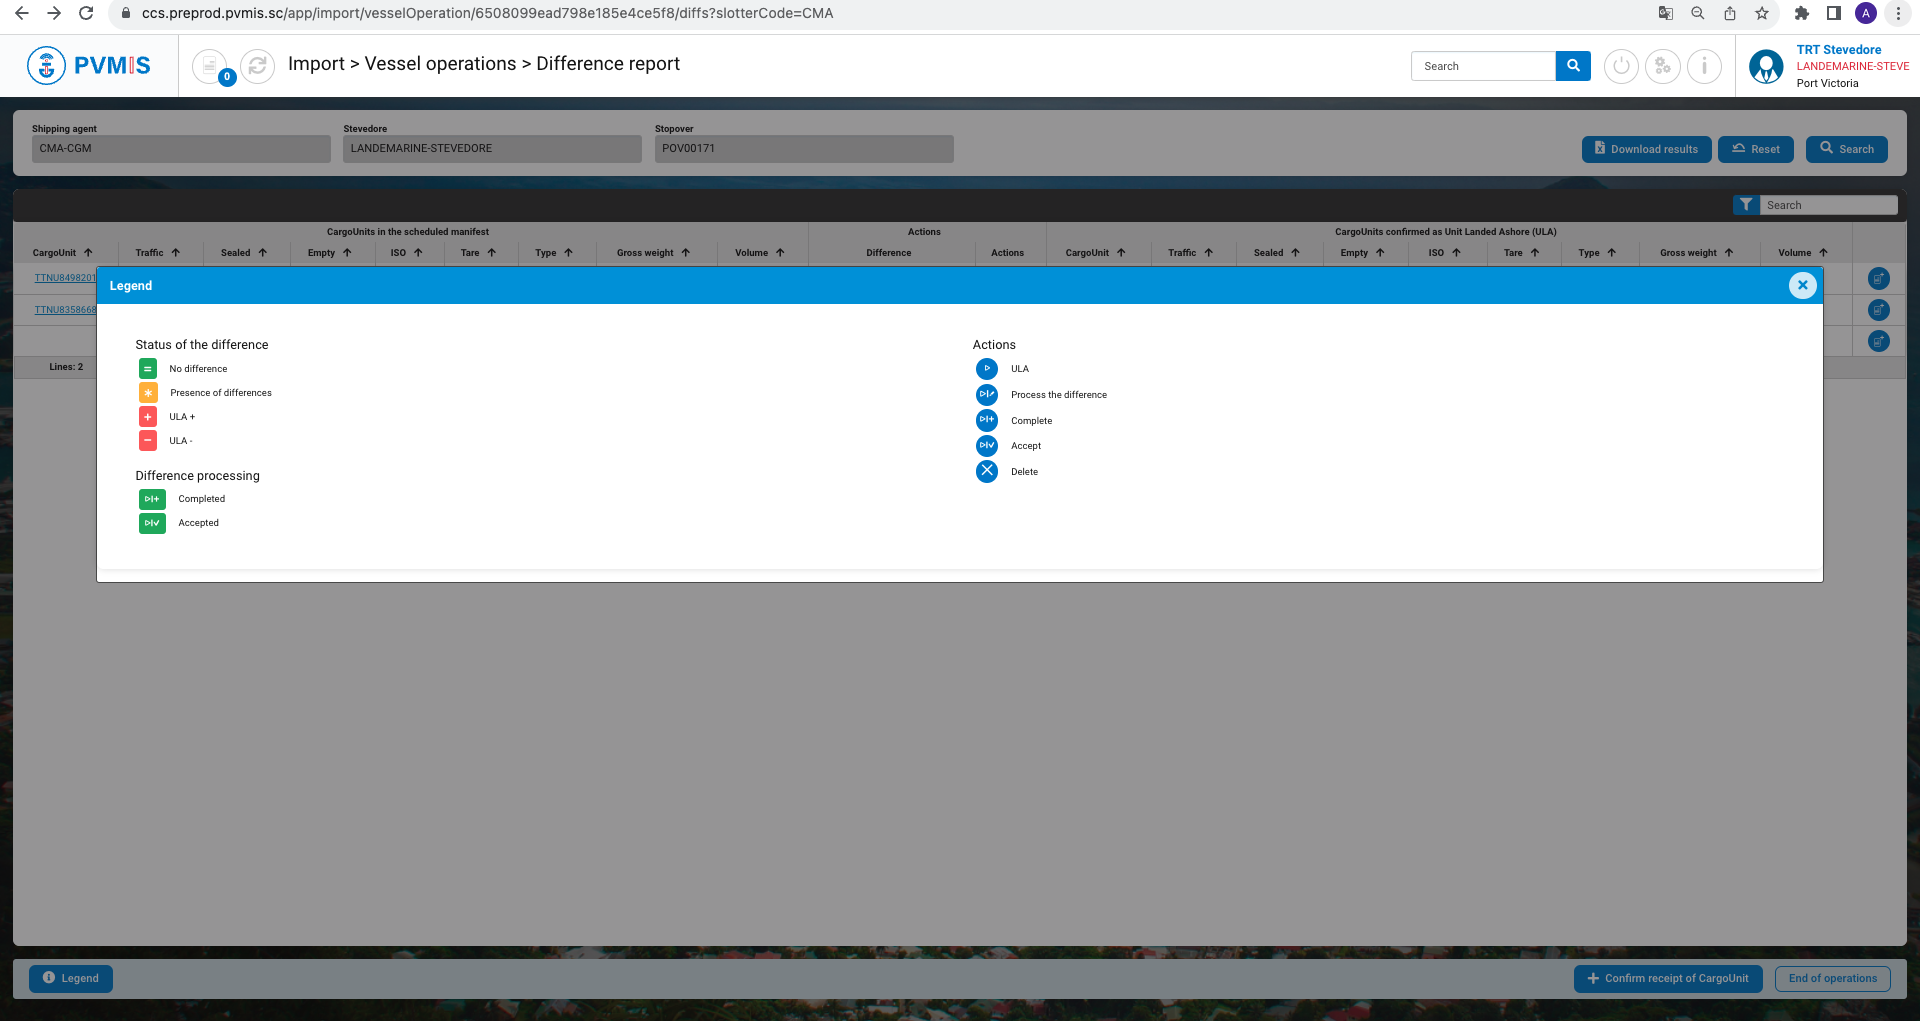Open the settings gears icon

pyautogui.click(x=1663, y=67)
